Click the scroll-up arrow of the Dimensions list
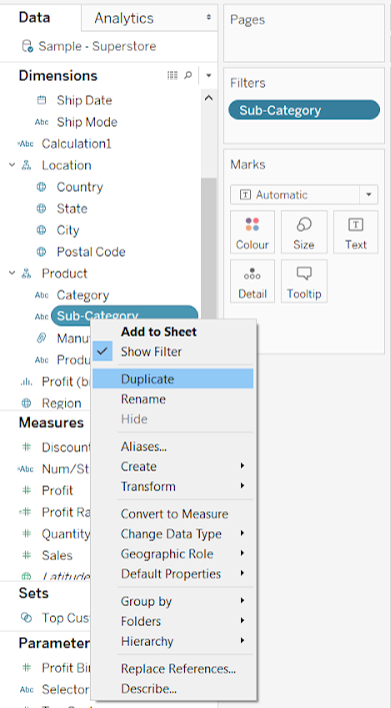This screenshot has height=708, width=391. (209, 98)
